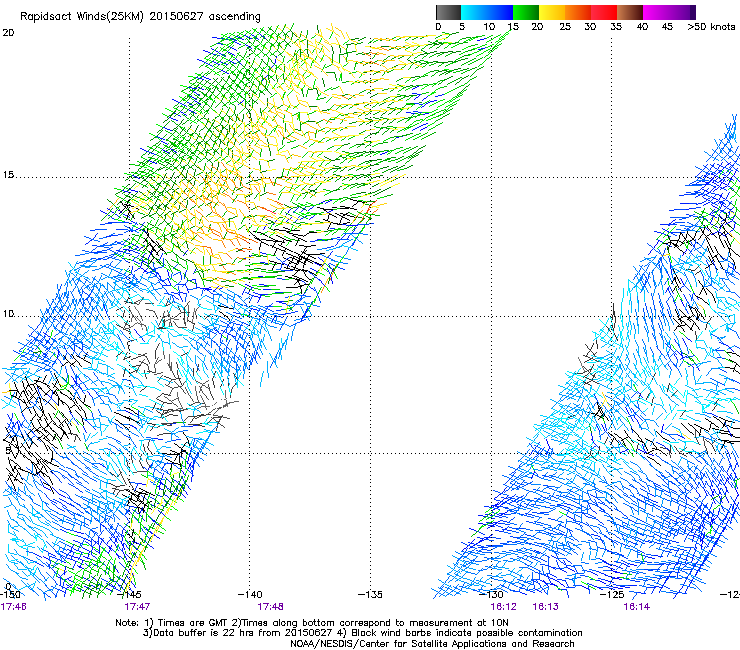Click the red 30-35 knots legend swatch
Screen dimensions: 740x650
pyautogui.click(x=604, y=12)
